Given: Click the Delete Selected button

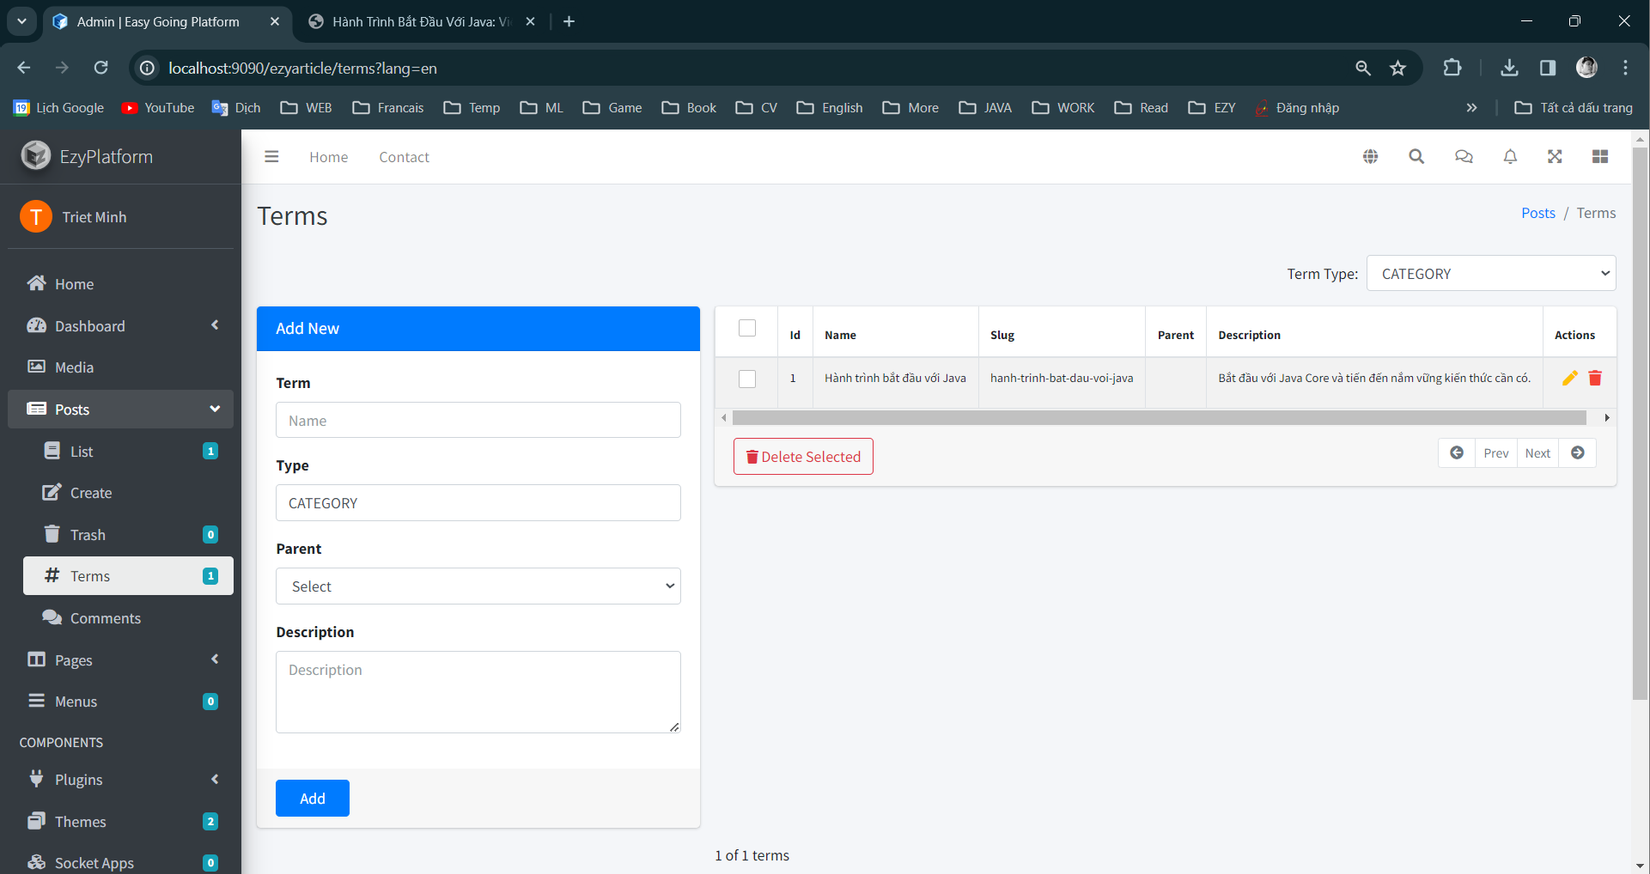Looking at the screenshot, I should tap(803, 457).
